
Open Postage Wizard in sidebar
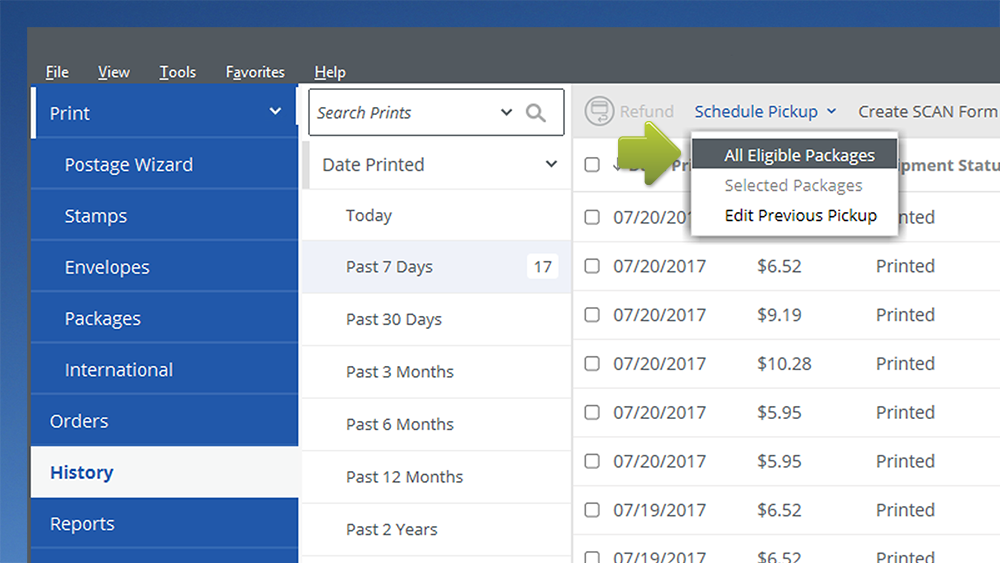point(165,165)
